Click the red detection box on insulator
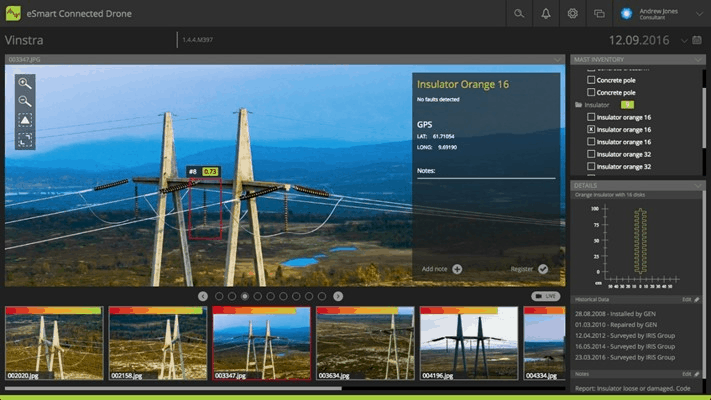This screenshot has width=711, height=400. point(205,208)
